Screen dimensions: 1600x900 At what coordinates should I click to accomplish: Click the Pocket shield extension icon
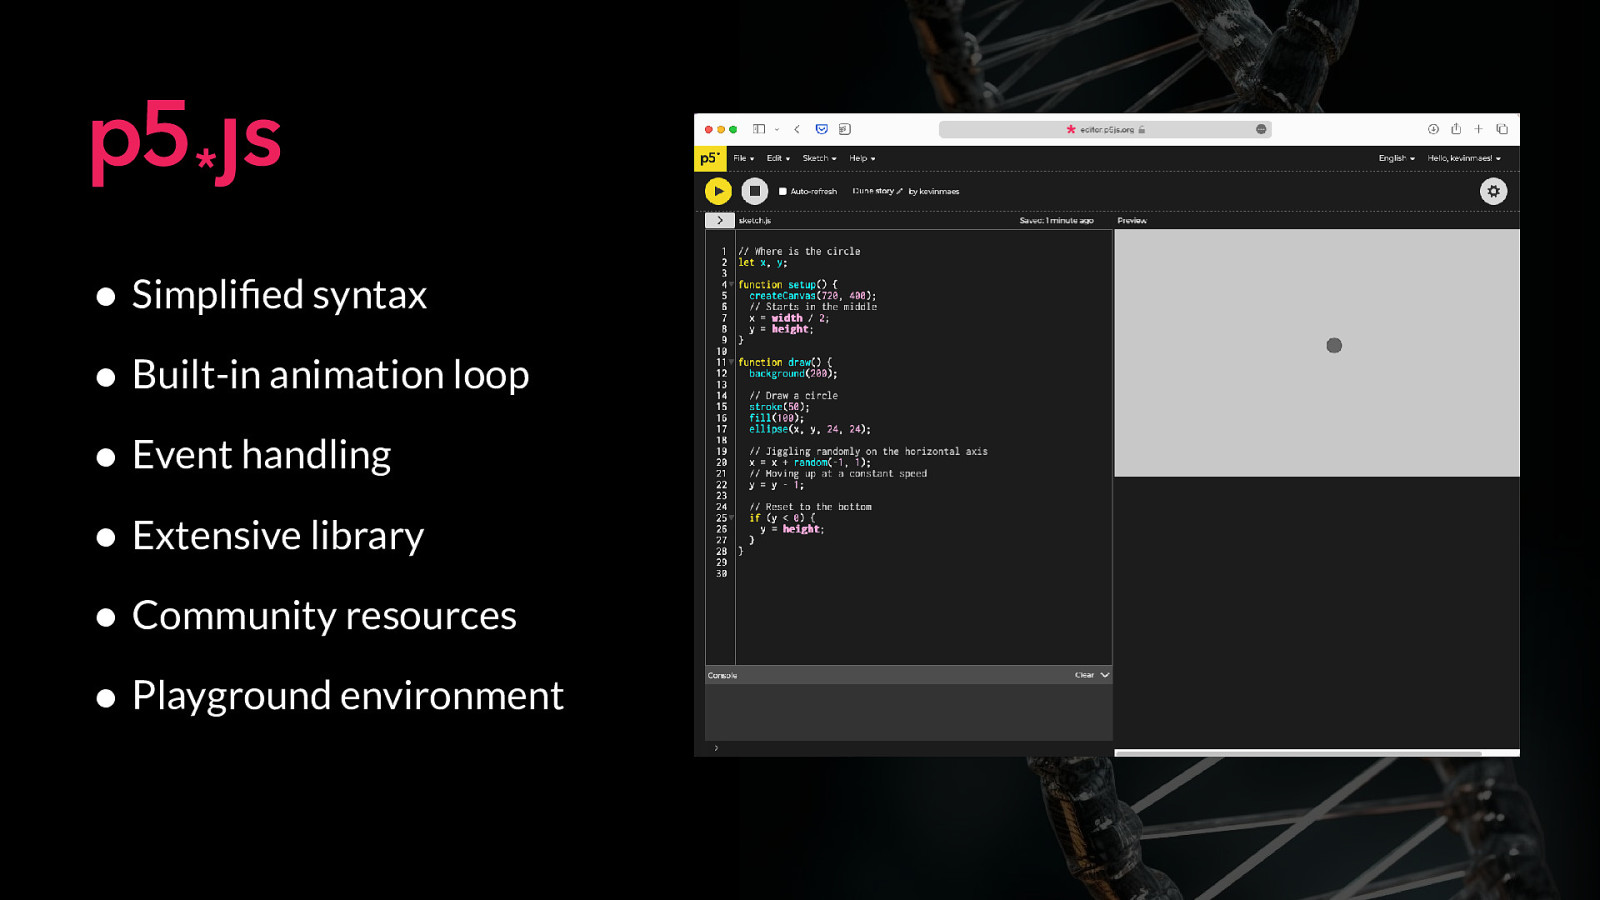[x=822, y=129]
